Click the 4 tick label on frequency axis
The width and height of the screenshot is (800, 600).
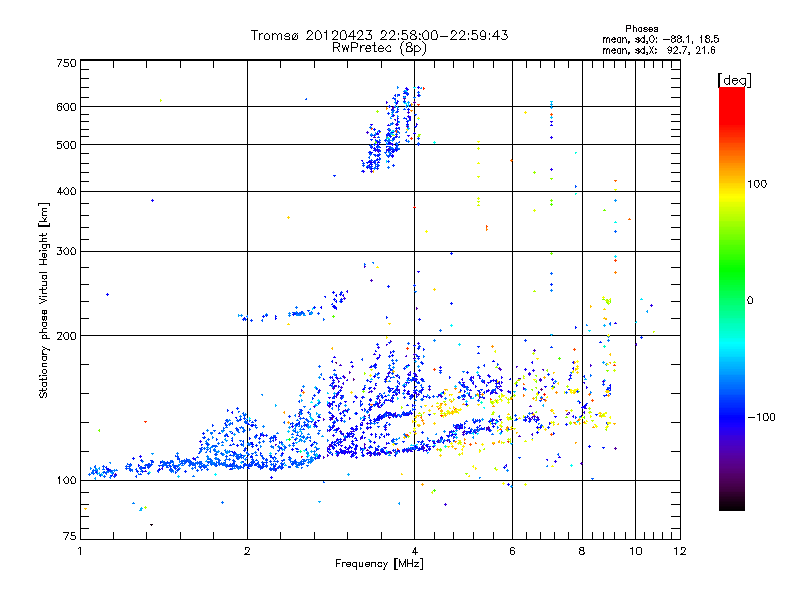414,551
